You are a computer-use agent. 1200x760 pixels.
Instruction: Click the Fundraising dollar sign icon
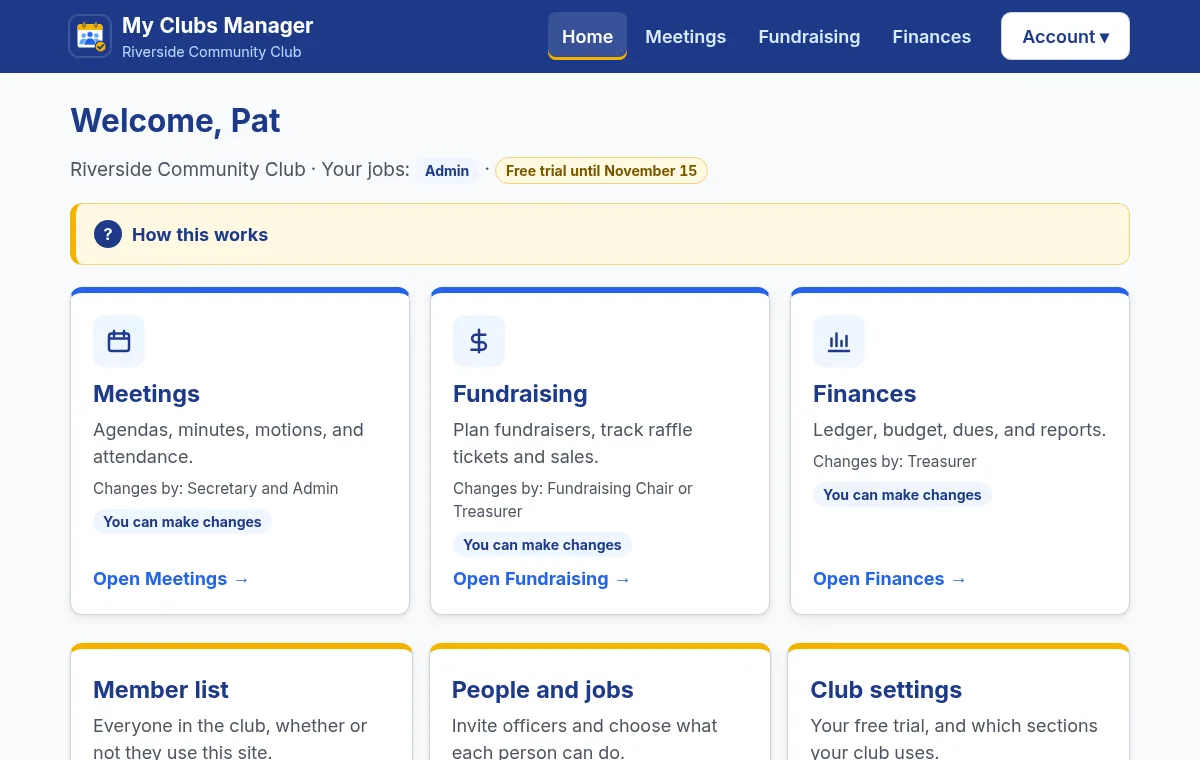coord(479,341)
